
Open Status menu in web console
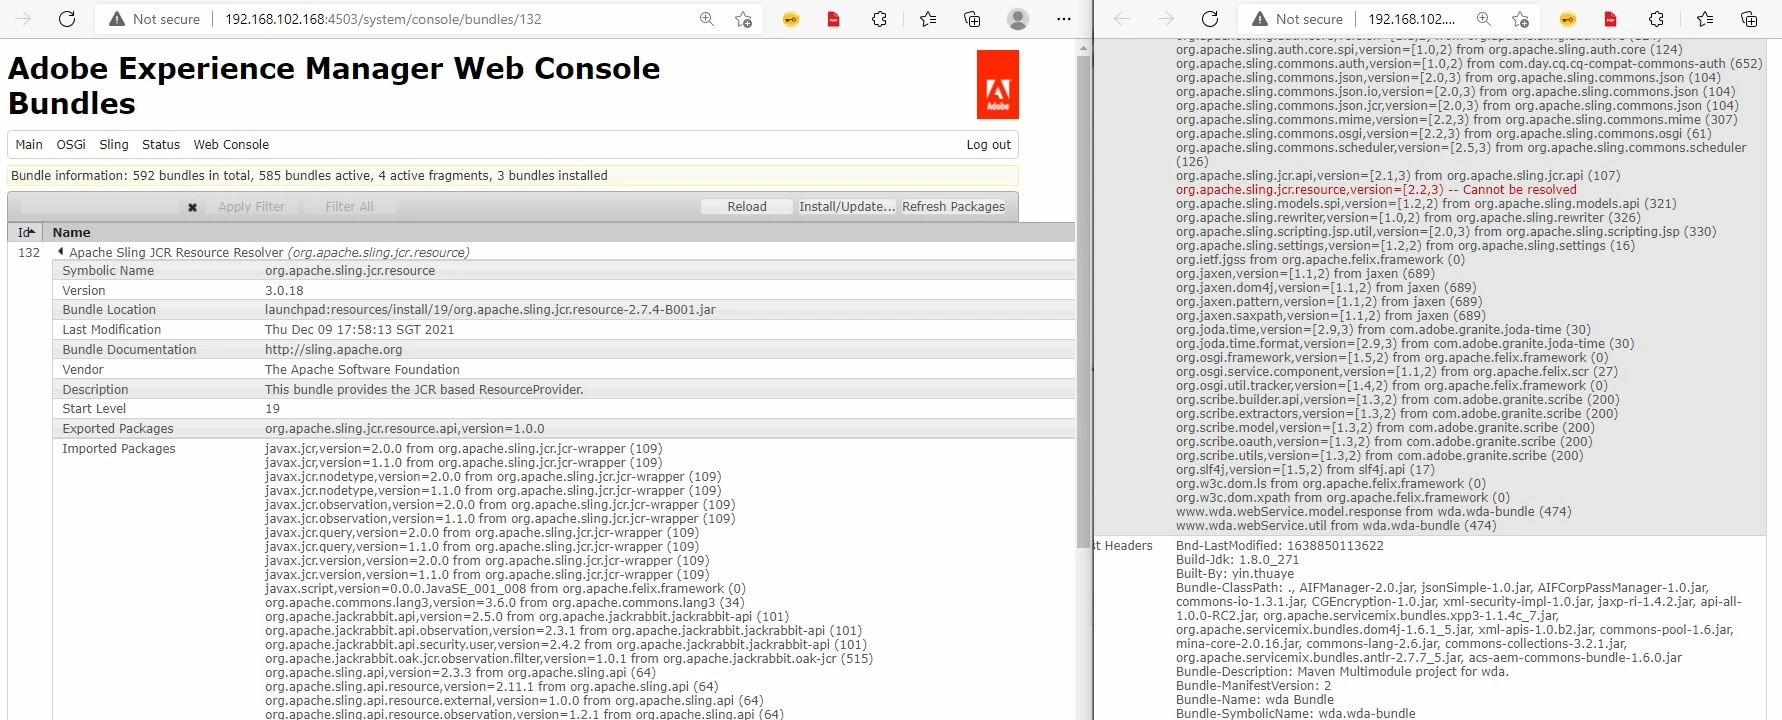tap(161, 145)
